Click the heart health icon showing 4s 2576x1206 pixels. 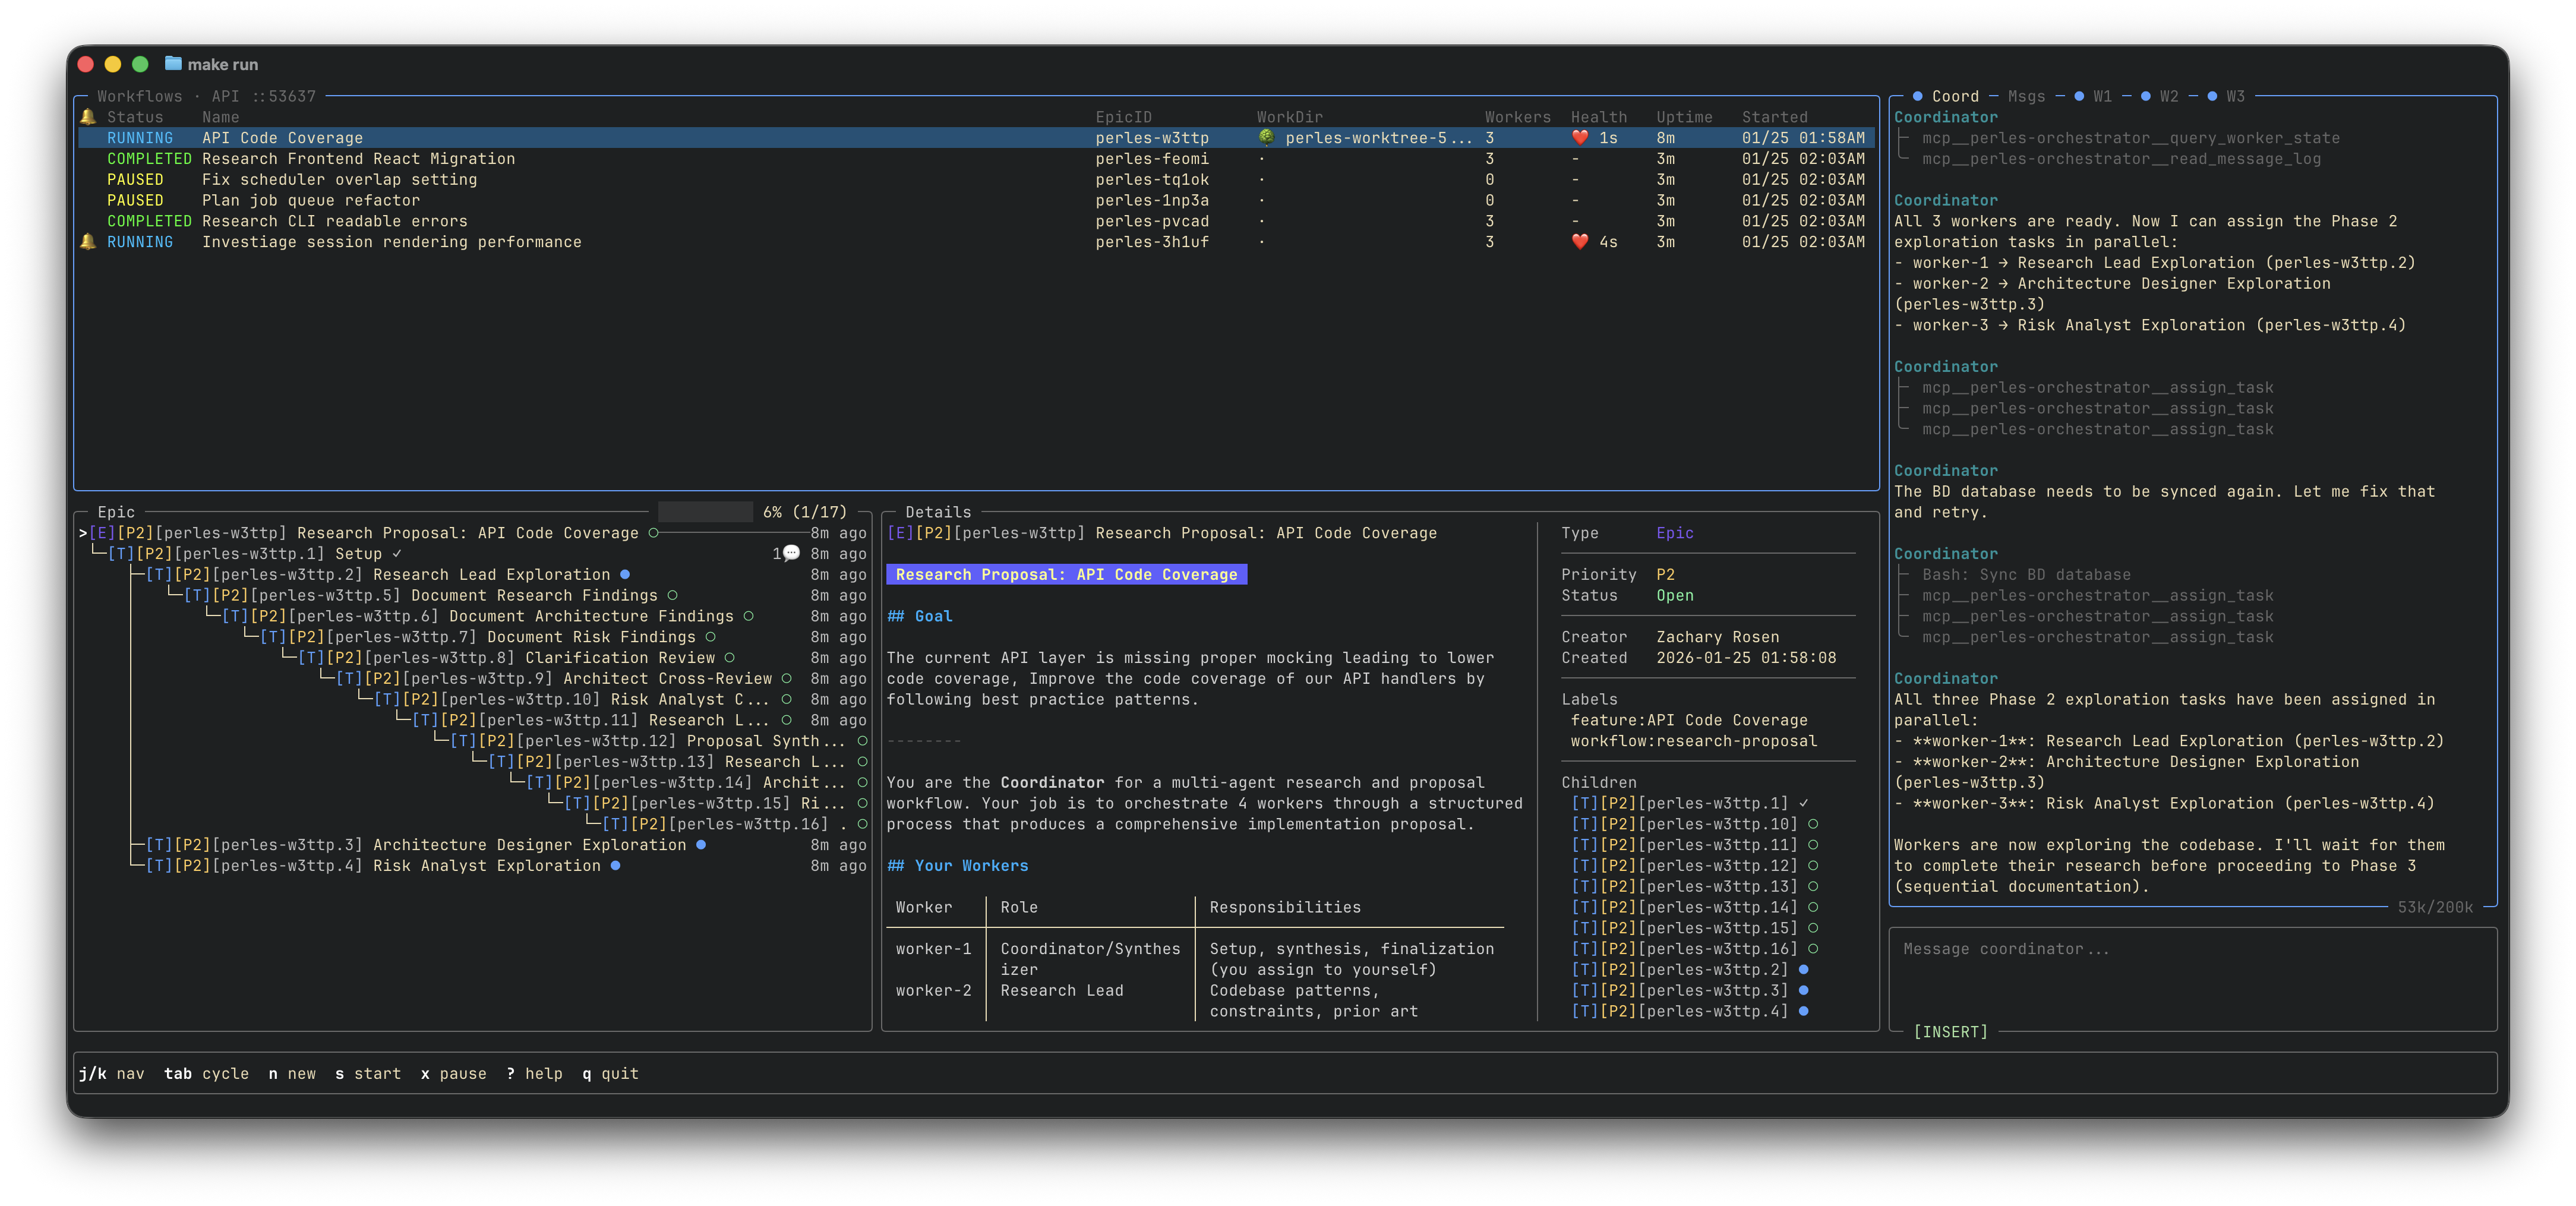click(x=1580, y=242)
